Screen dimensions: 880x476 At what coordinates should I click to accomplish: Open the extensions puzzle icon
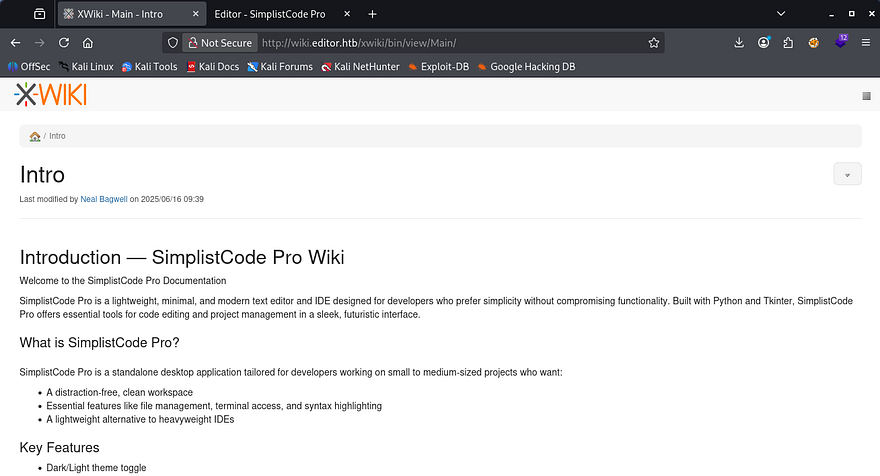tap(788, 43)
